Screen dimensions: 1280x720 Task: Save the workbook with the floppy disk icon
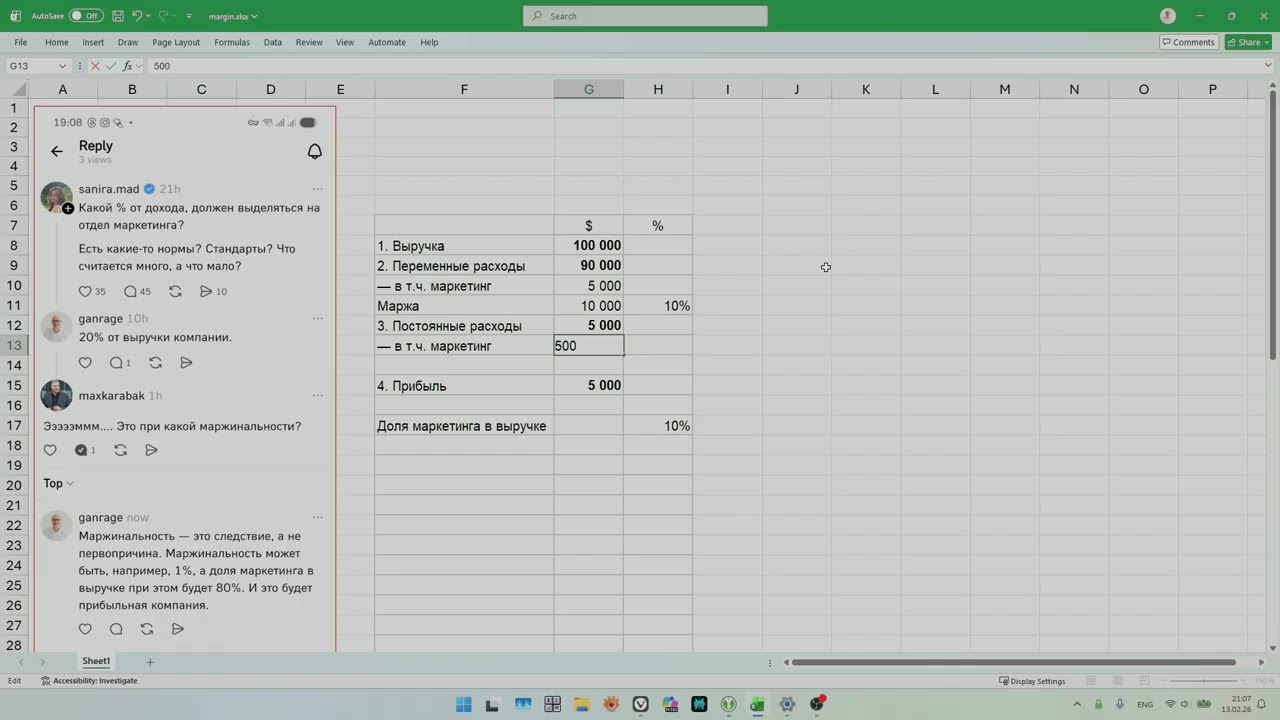click(118, 16)
